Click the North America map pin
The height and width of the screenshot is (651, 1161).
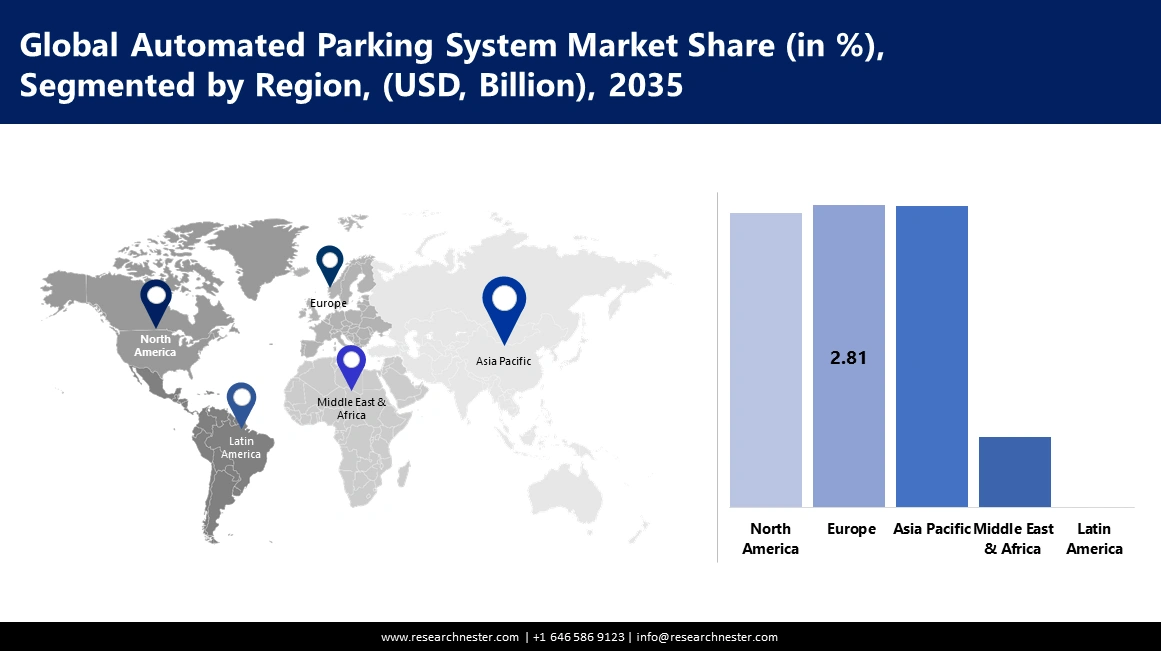(155, 303)
